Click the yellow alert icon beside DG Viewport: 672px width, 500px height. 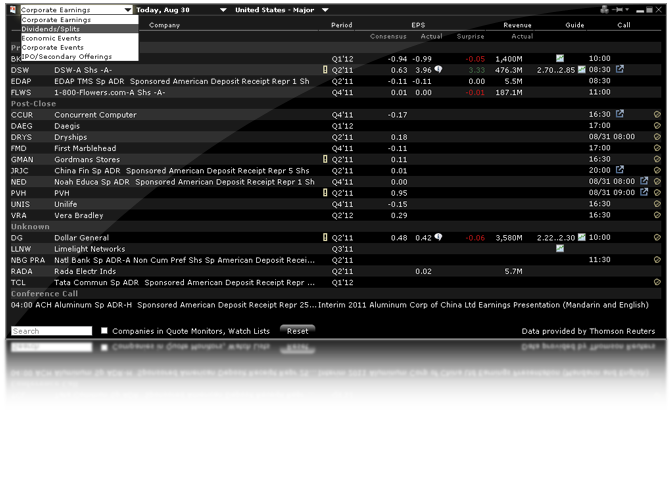click(325, 237)
